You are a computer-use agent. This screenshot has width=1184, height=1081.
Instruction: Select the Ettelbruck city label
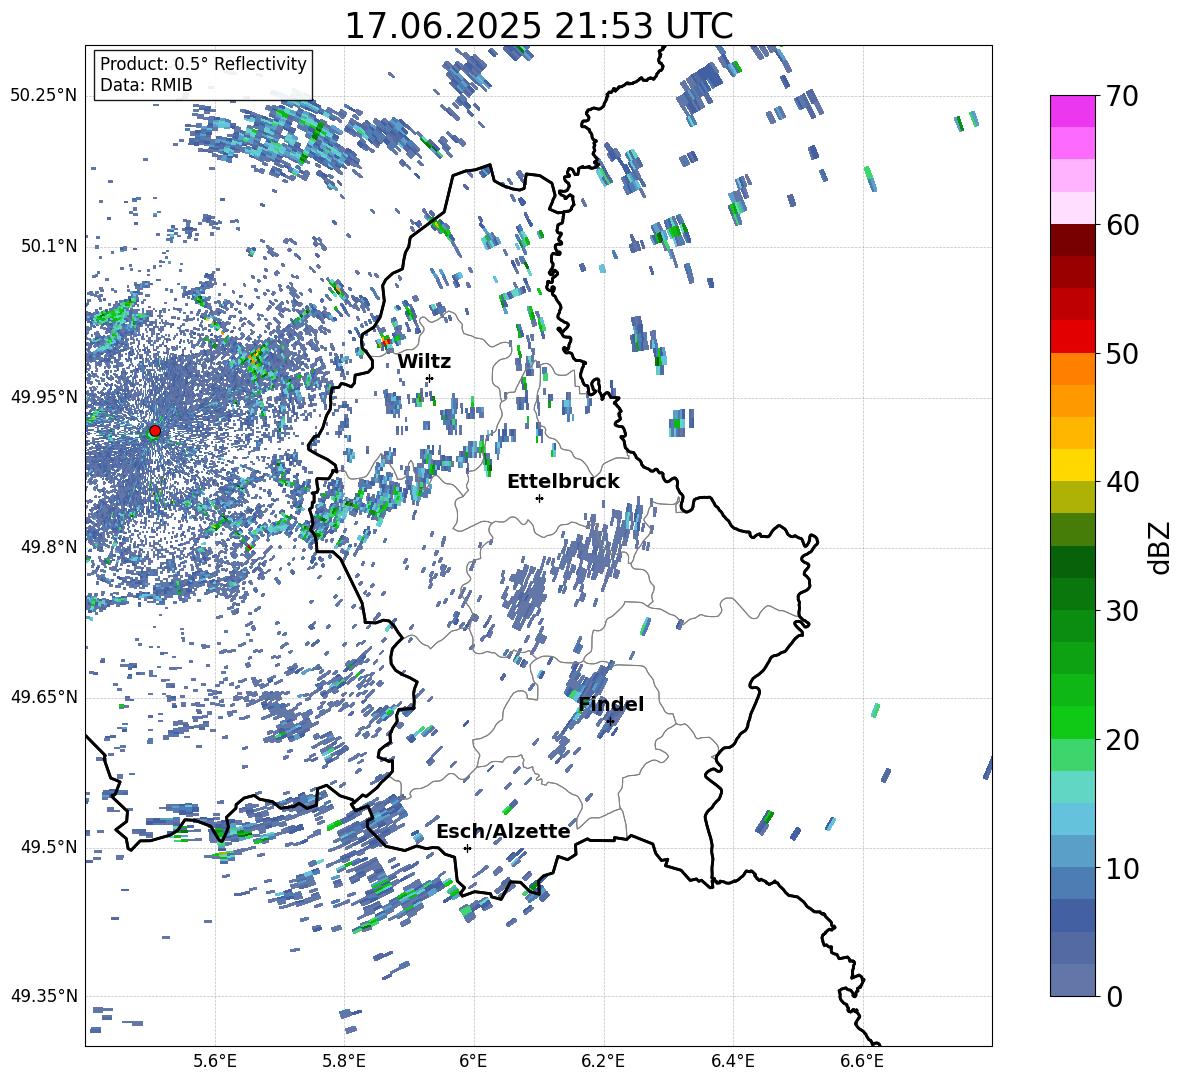click(x=563, y=482)
